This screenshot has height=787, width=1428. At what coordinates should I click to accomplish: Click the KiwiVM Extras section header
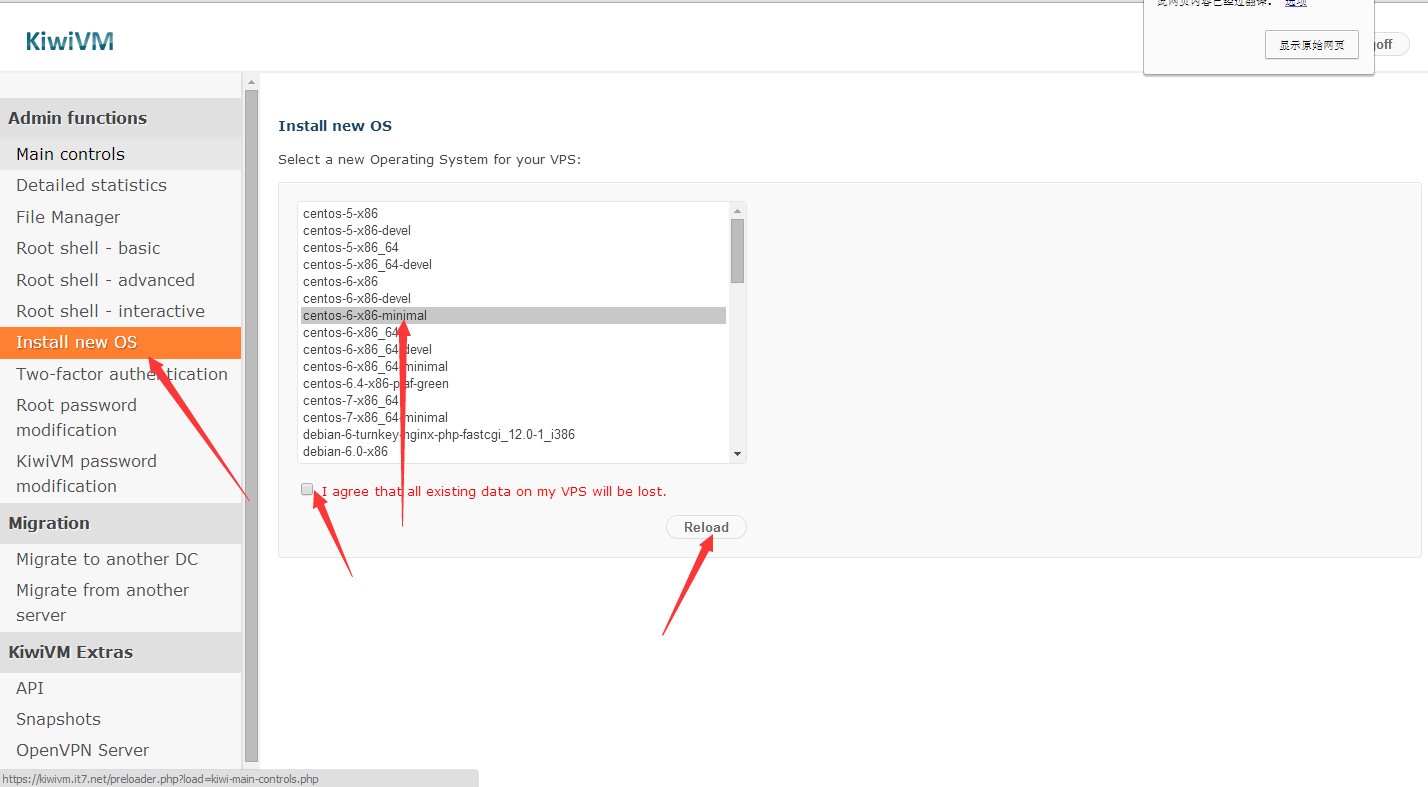pos(120,652)
